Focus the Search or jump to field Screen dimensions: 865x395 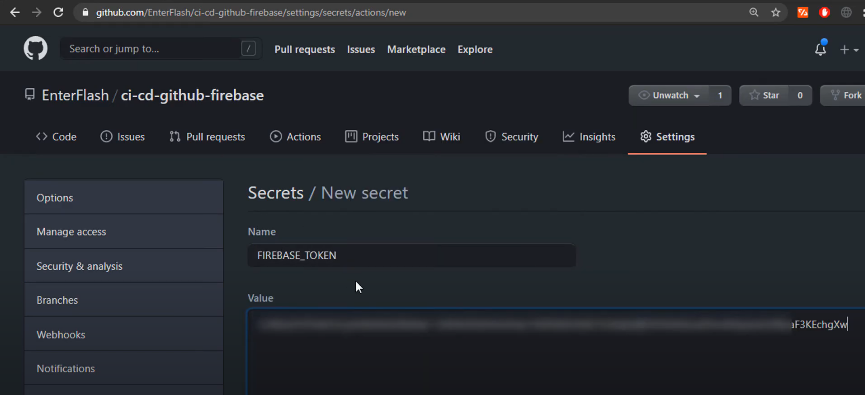coord(161,49)
